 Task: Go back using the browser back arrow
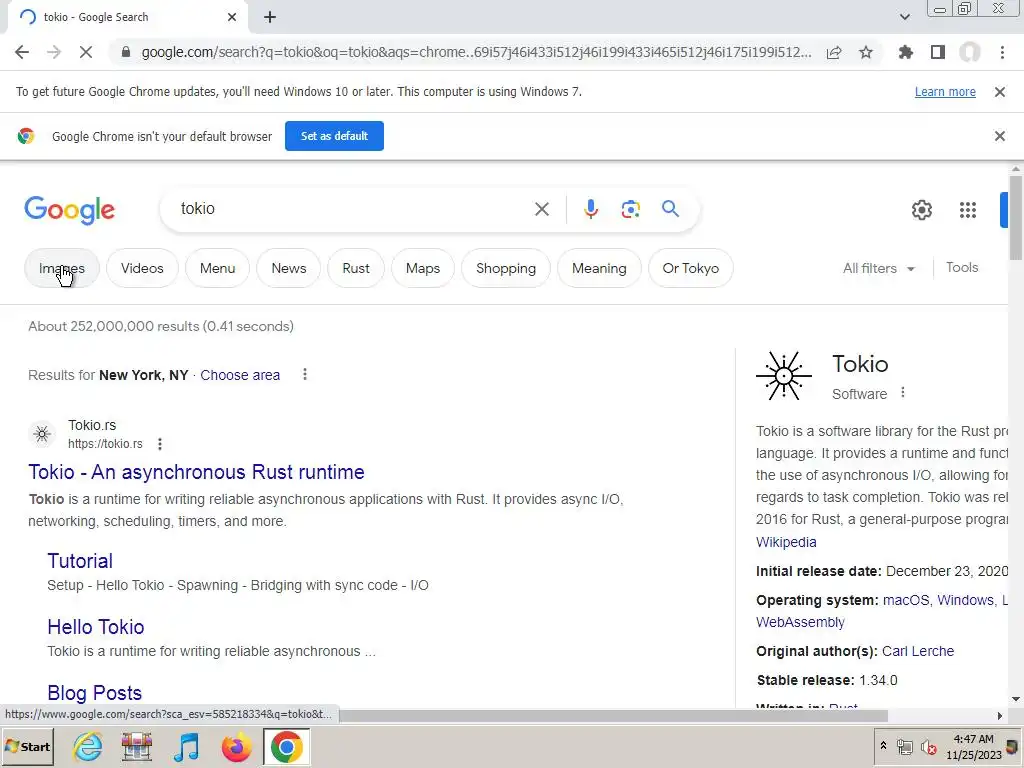pyautogui.click(x=22, y=52)
